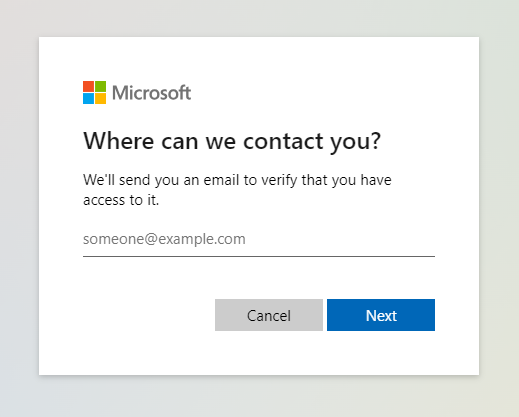Click the Microsoft wordmark text
The image size is (519, 417).
tap(151, 93)
